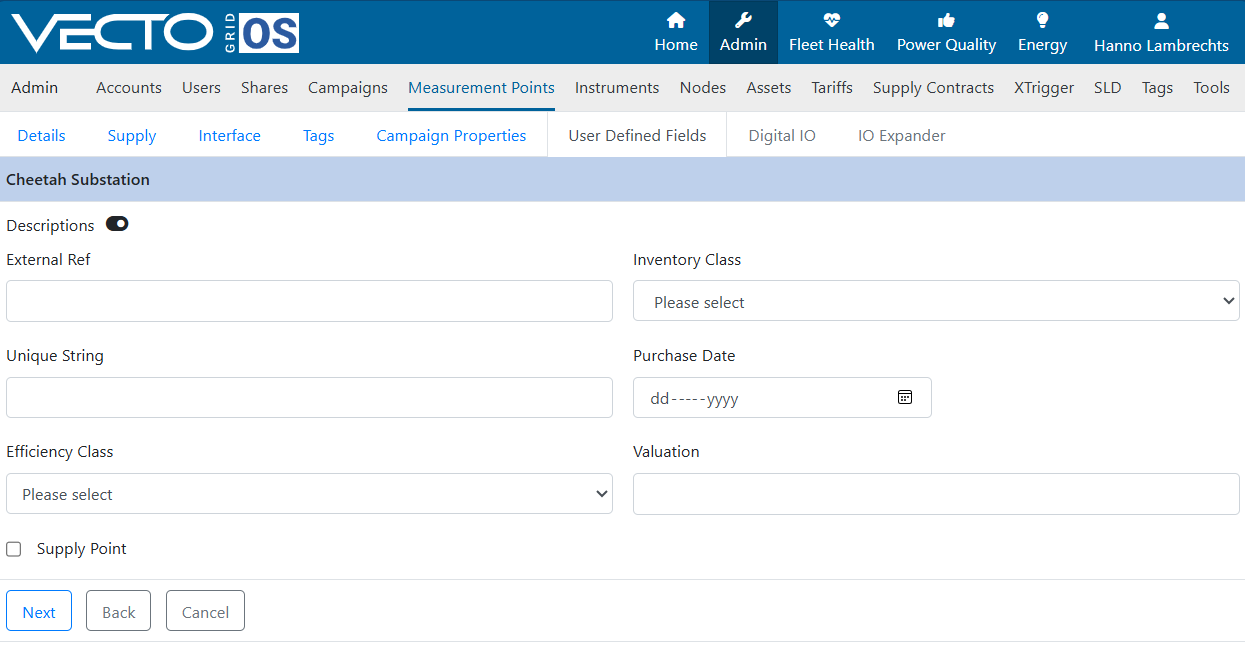This screenshot has height=666, width=1245.
Task: Open the XTrigger menu item
Action: [1044, 88]
